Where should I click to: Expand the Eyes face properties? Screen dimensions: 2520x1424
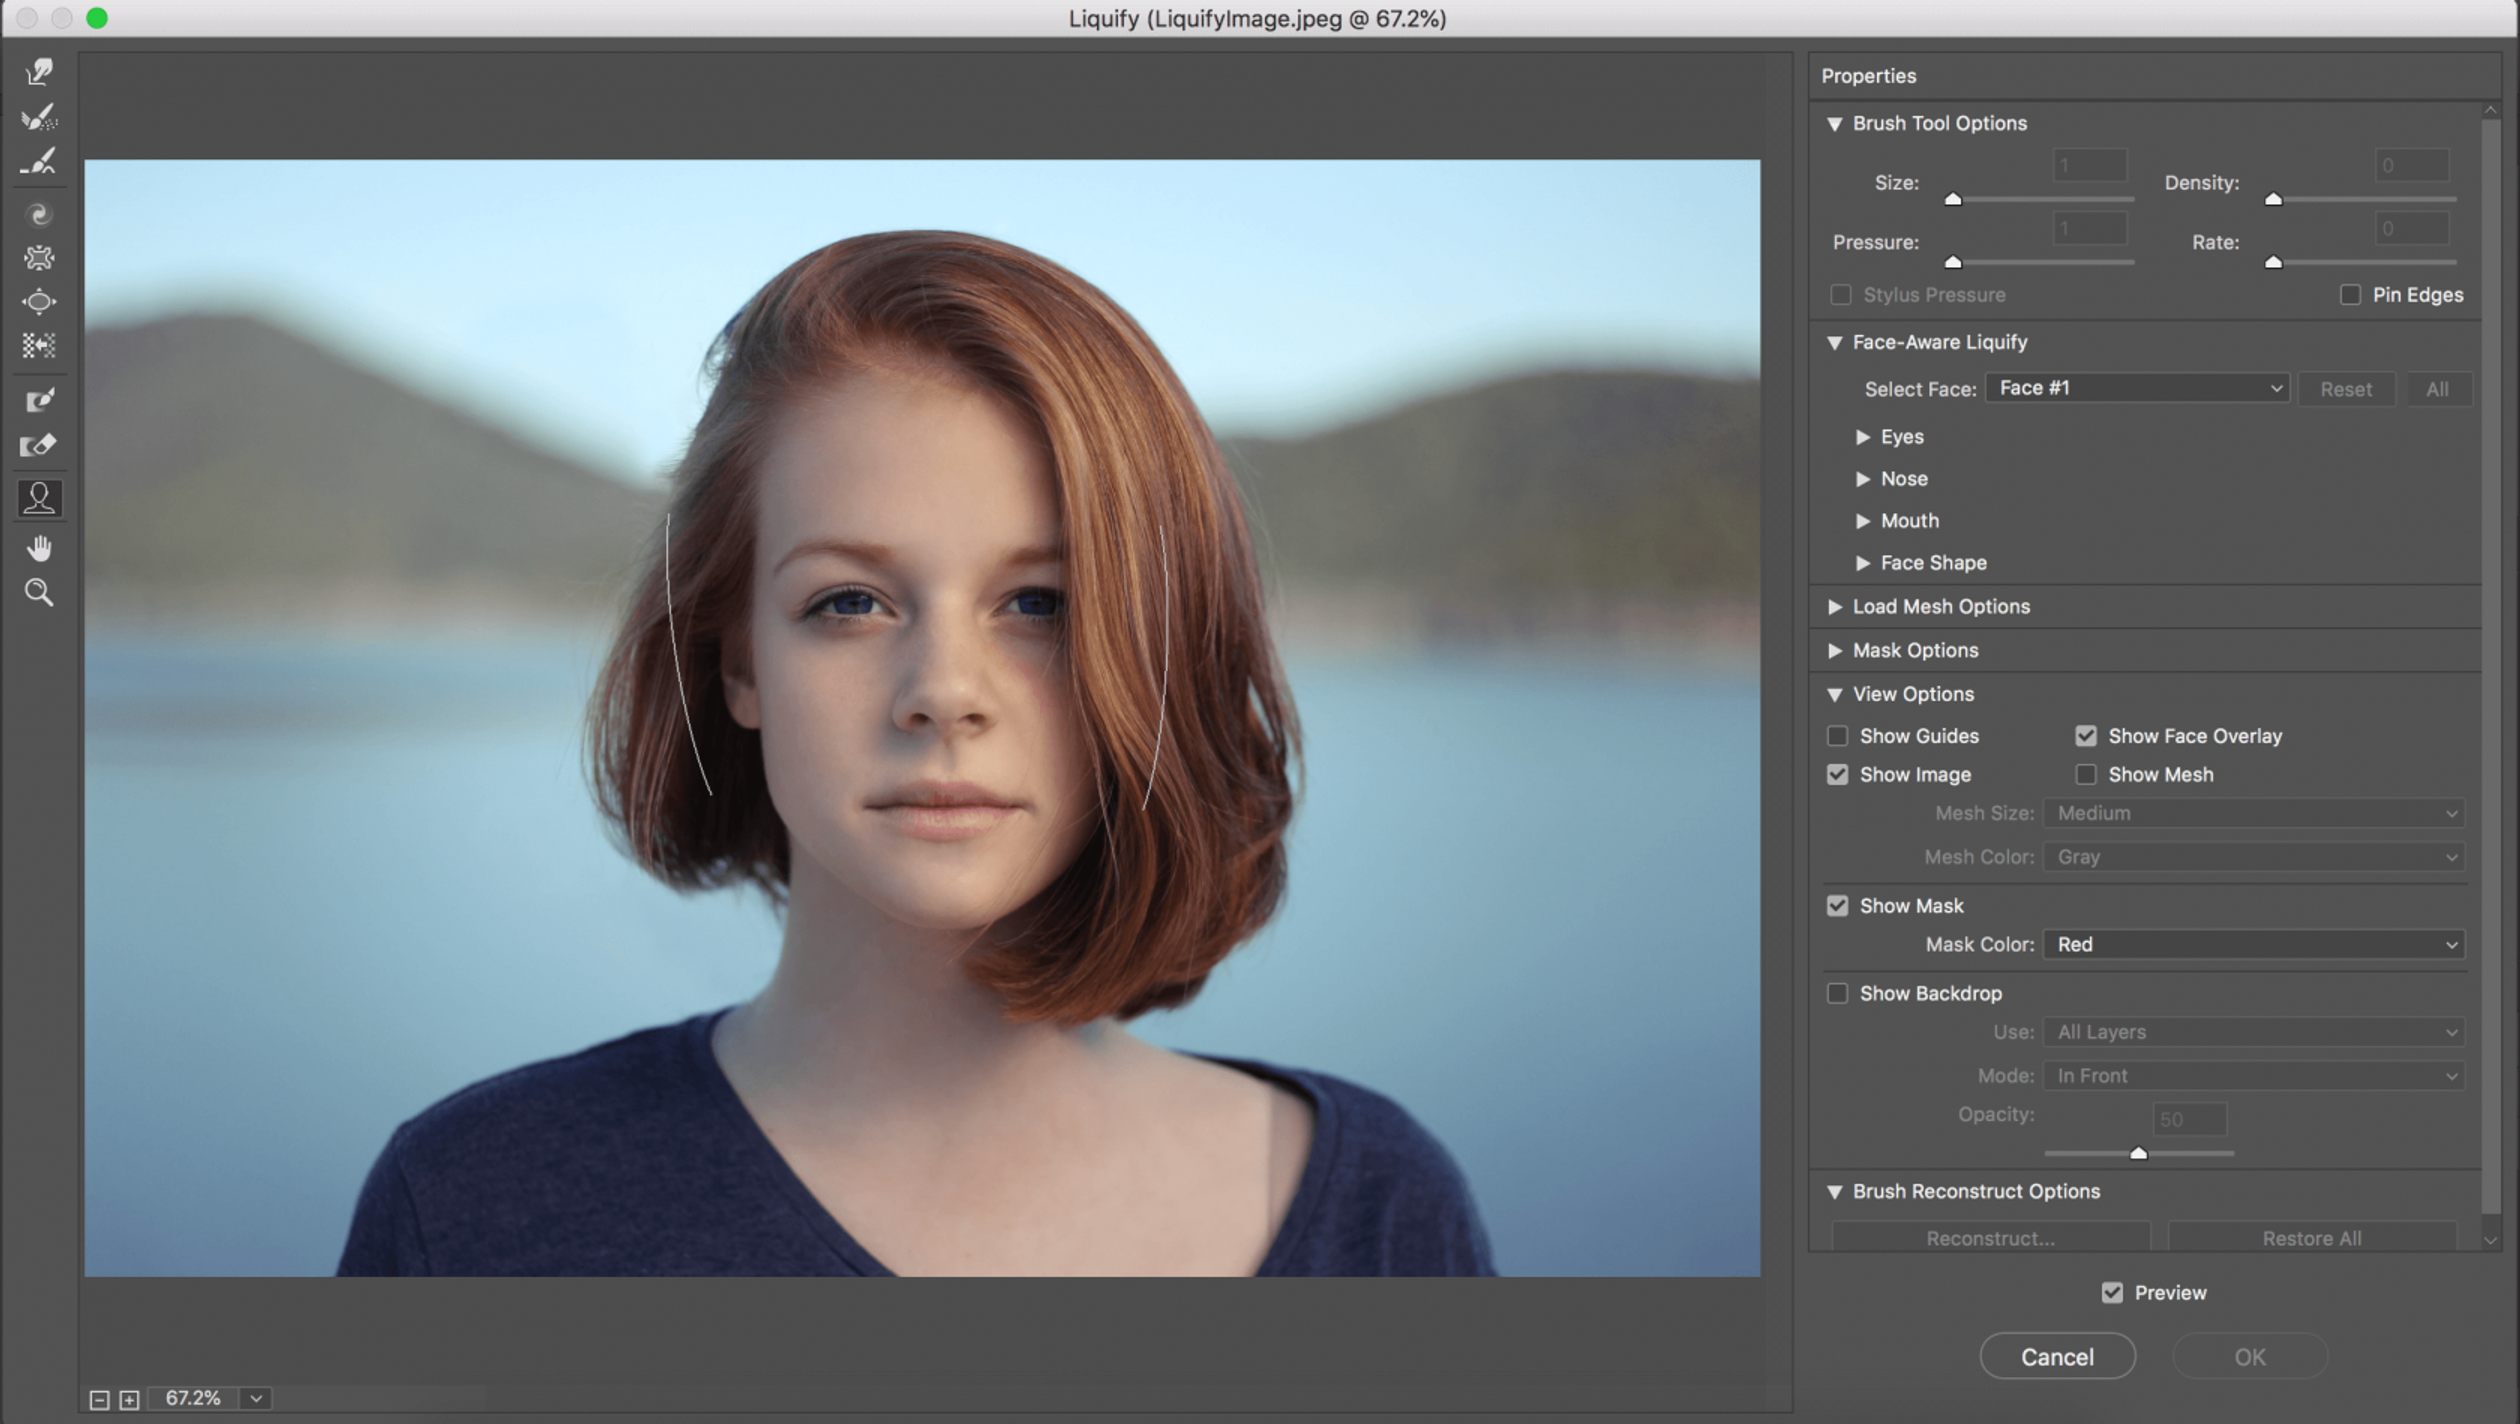click(x=1864, y=436)
